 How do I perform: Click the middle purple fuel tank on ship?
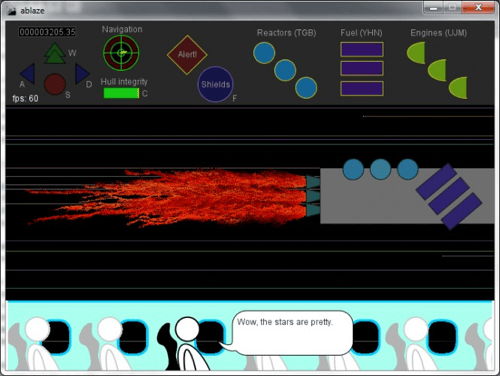[x=449, y=196]
